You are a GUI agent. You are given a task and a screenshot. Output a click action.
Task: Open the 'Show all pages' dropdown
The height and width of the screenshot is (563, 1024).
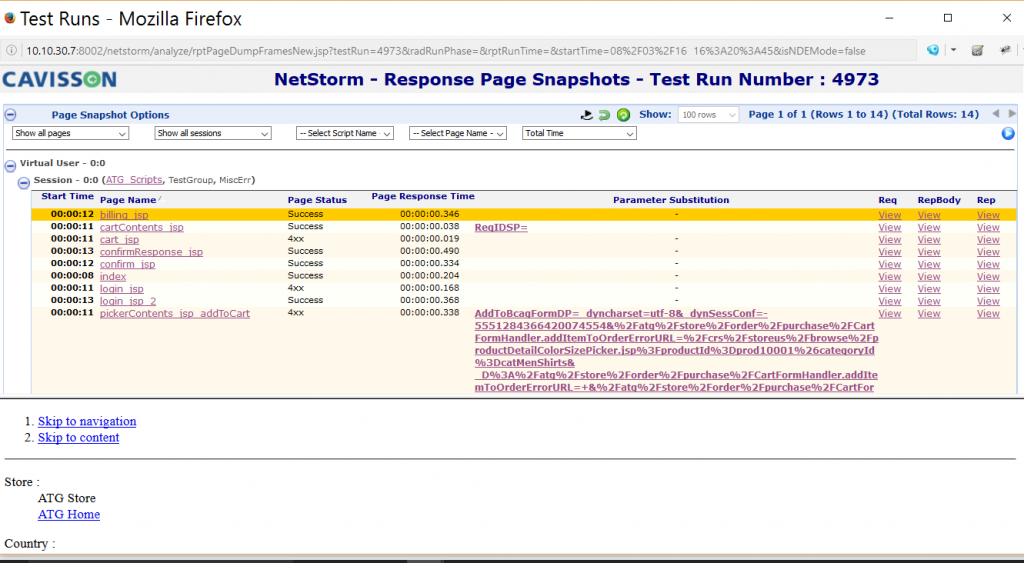point(71,133)
